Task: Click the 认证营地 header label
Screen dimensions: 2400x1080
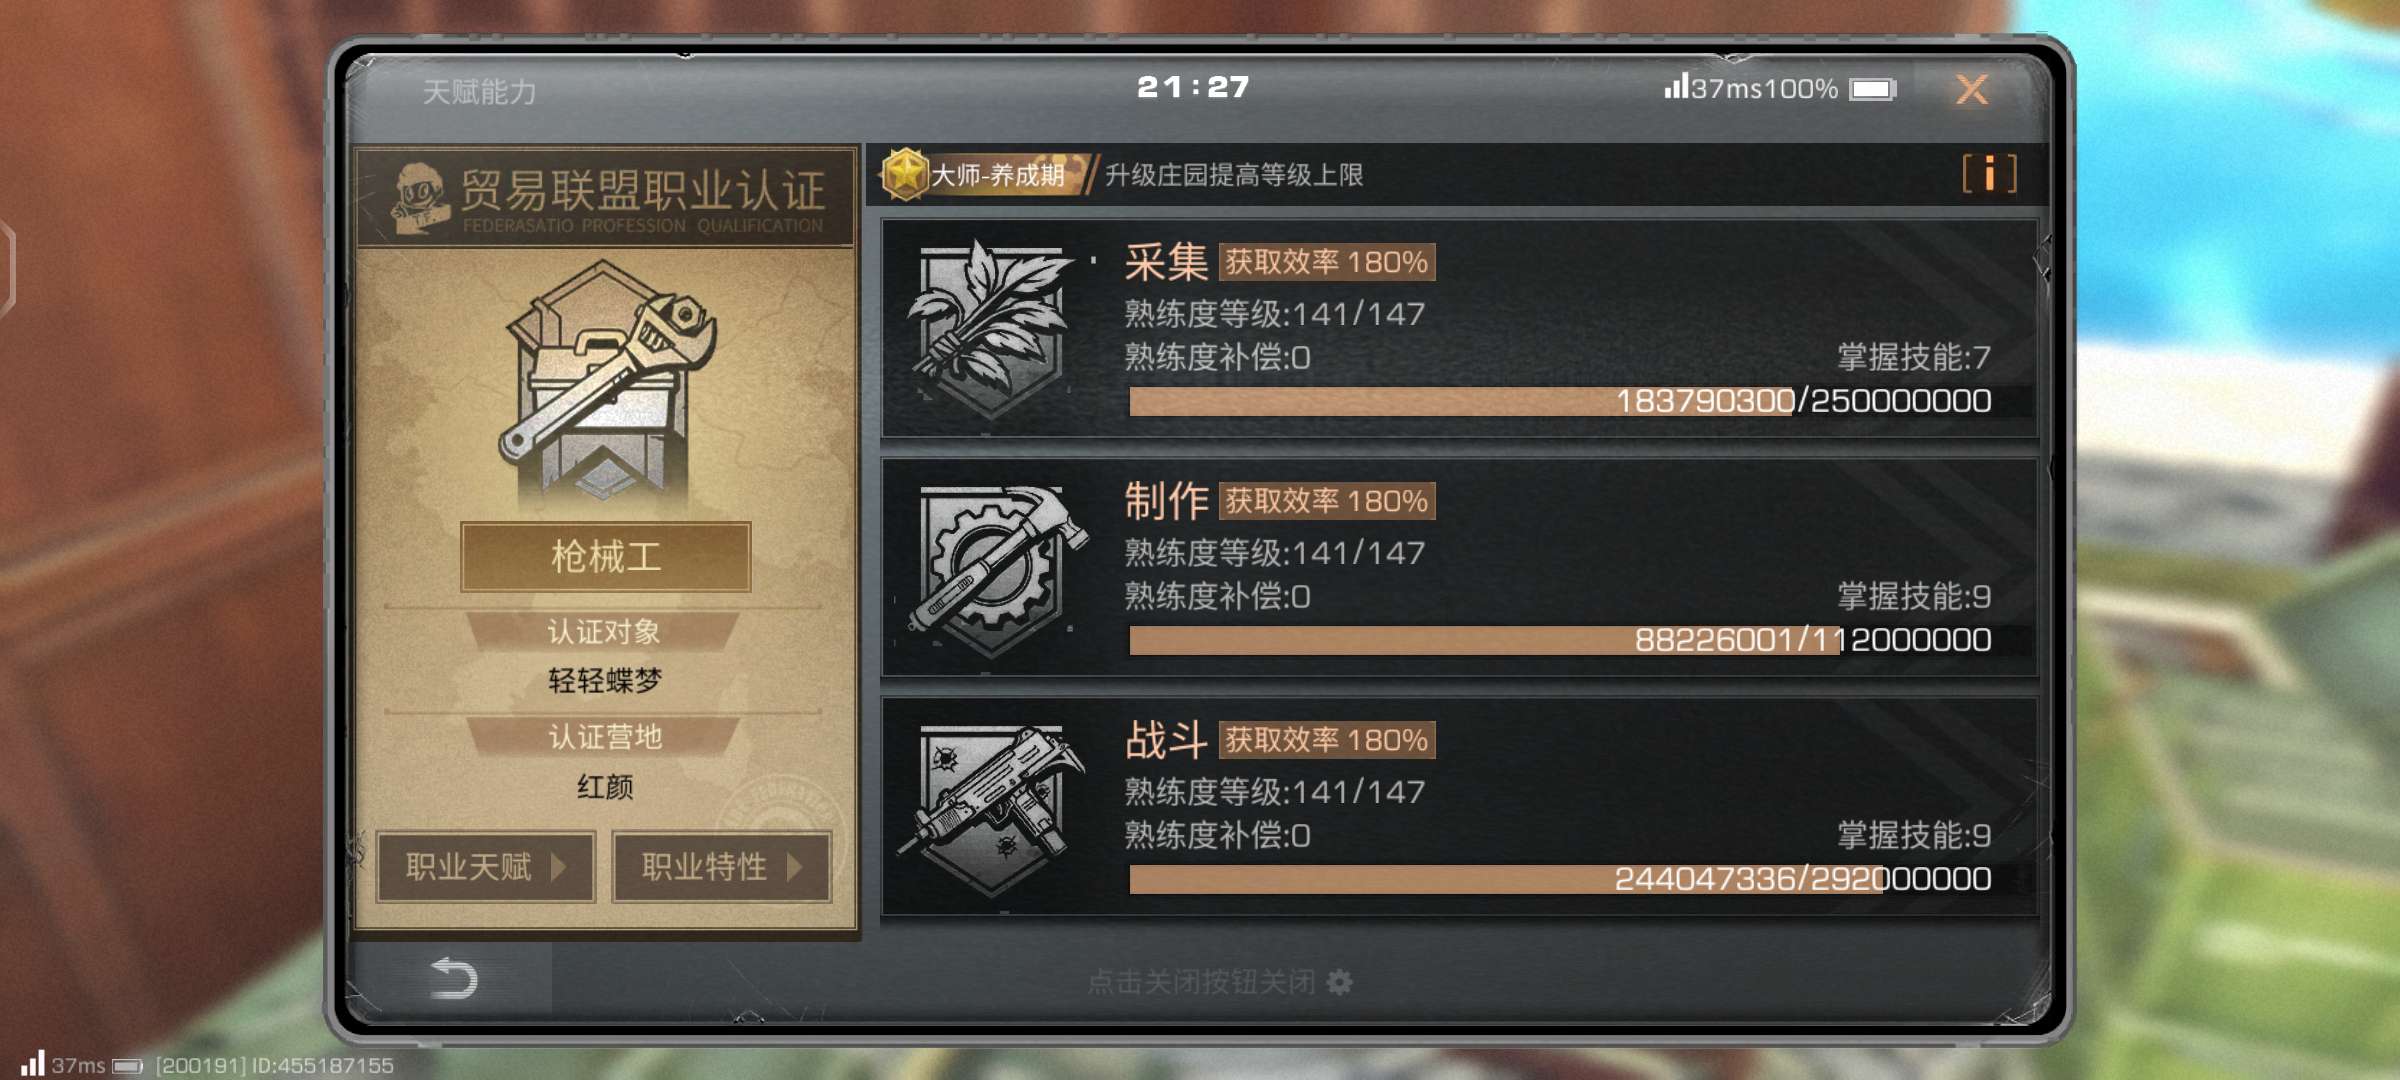Action: tap(605, 737)
